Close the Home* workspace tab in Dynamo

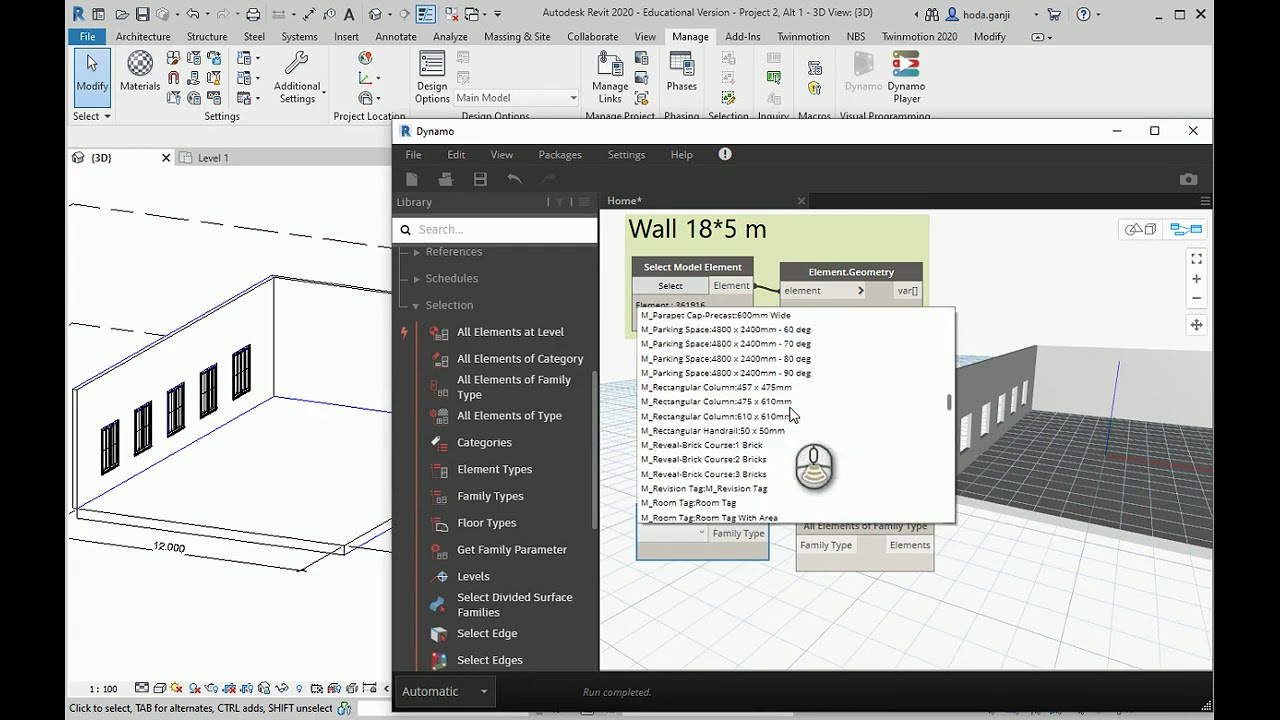(x=801, y=201)
